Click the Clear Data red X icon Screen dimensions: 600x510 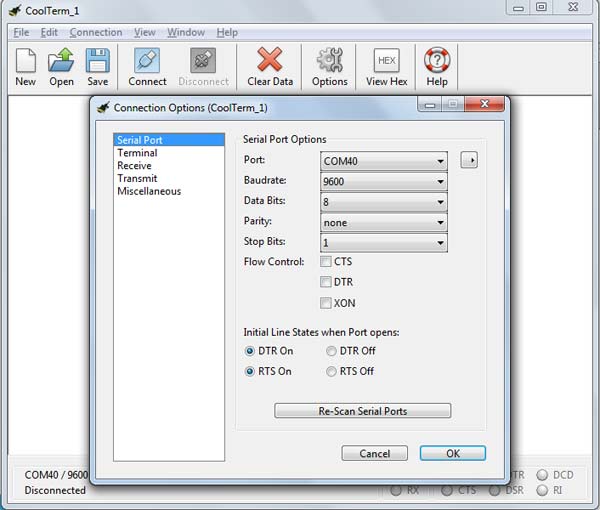(x=269, y=62)
